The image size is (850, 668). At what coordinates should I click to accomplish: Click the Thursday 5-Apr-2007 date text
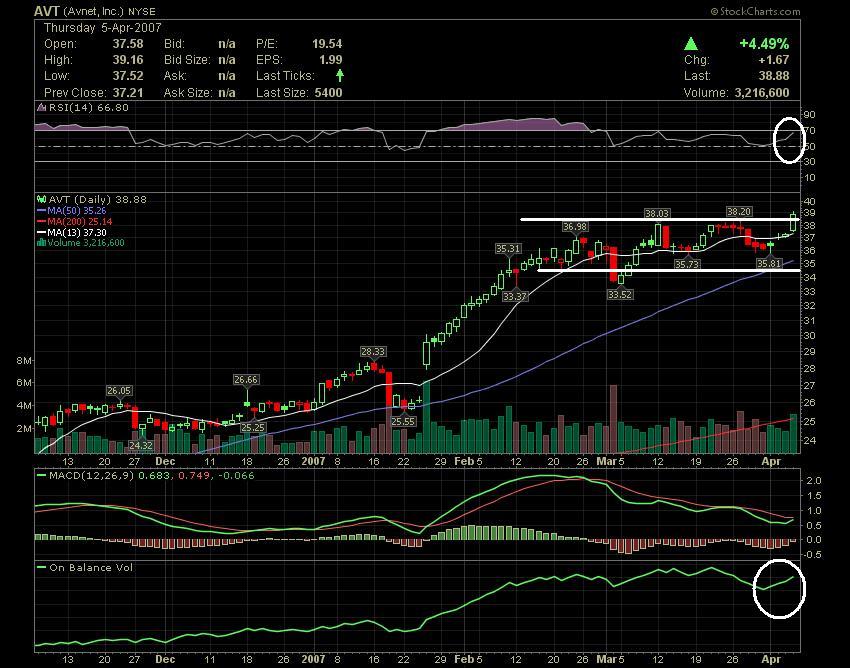102,28
